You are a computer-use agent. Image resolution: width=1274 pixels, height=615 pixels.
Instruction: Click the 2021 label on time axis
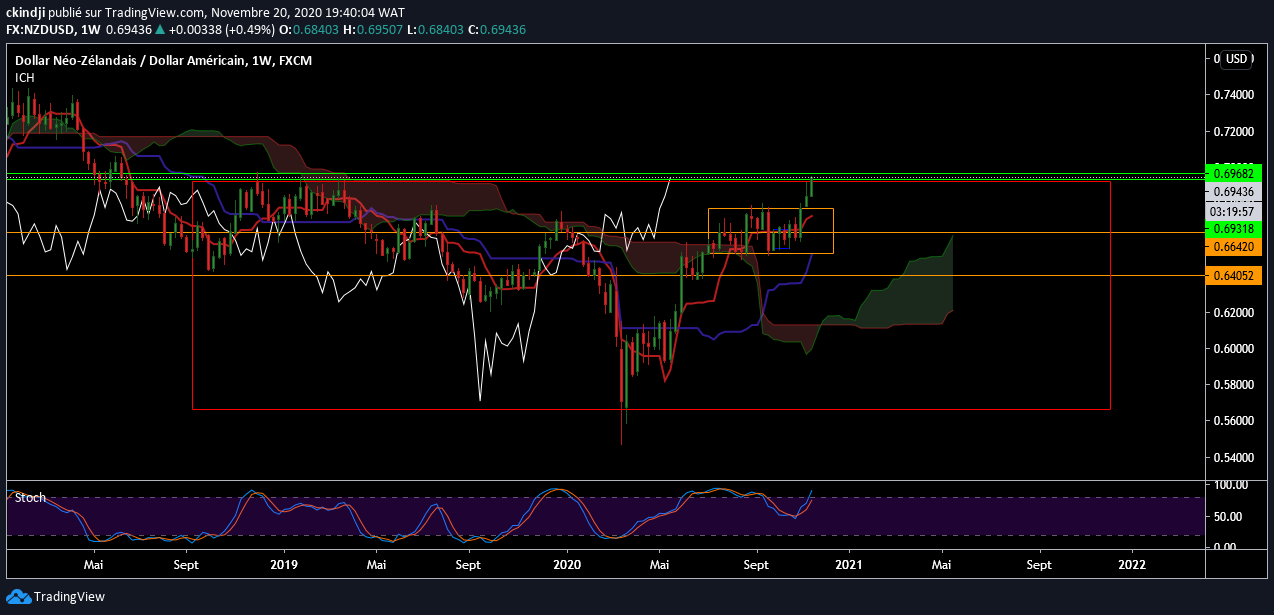850,564
